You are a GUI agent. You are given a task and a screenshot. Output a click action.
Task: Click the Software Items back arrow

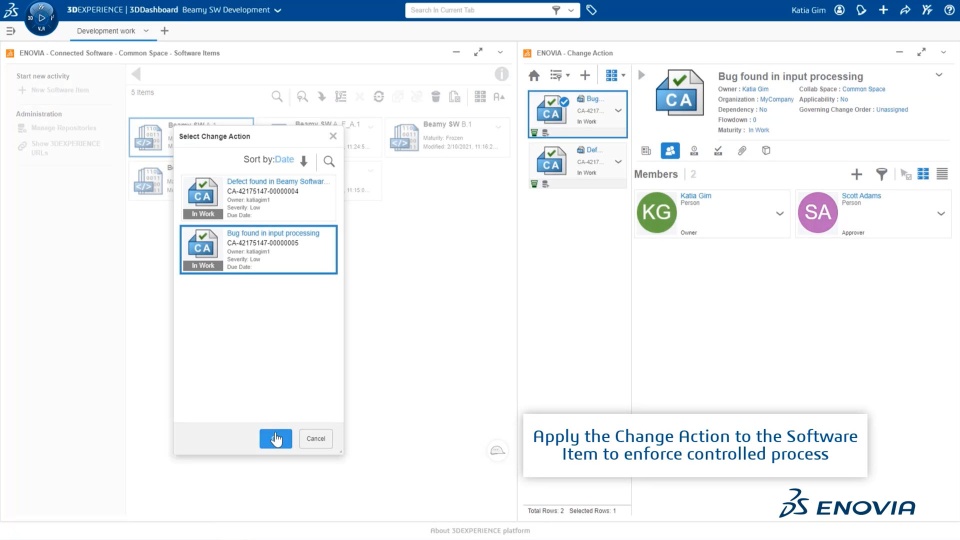136,74
